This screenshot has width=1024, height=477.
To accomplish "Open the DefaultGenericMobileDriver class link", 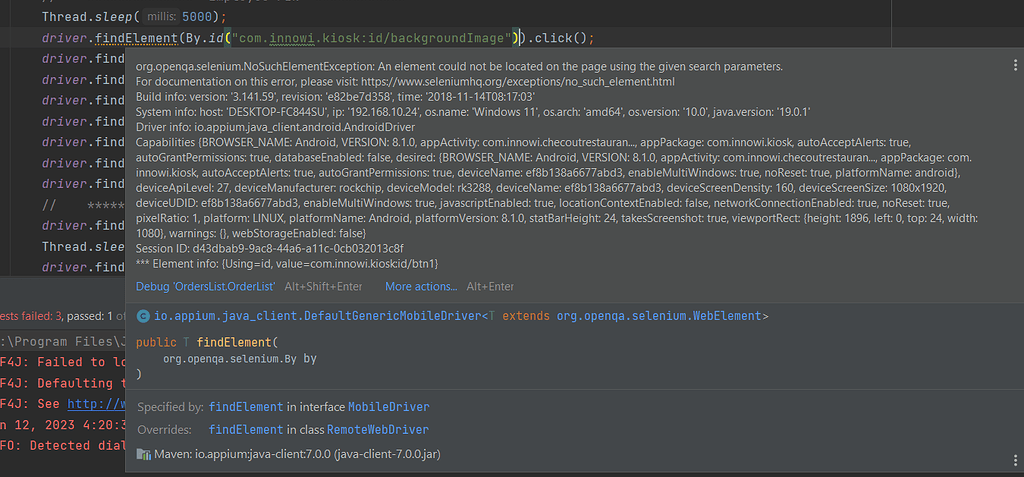I will click(x=318, y=316).
